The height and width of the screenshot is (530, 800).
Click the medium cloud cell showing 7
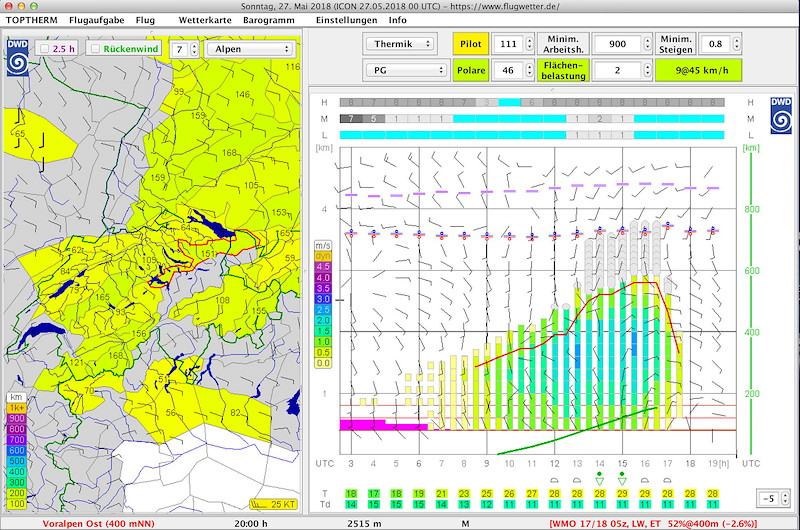(351, 119)
